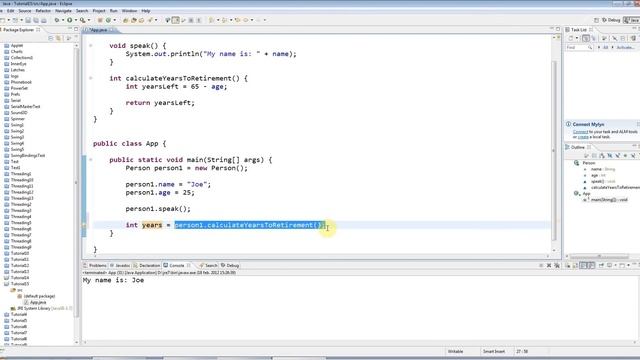Click the Remove All Terminated Launches icon
The height and width of the screenshot is (360, 640).
pos(557,265)
